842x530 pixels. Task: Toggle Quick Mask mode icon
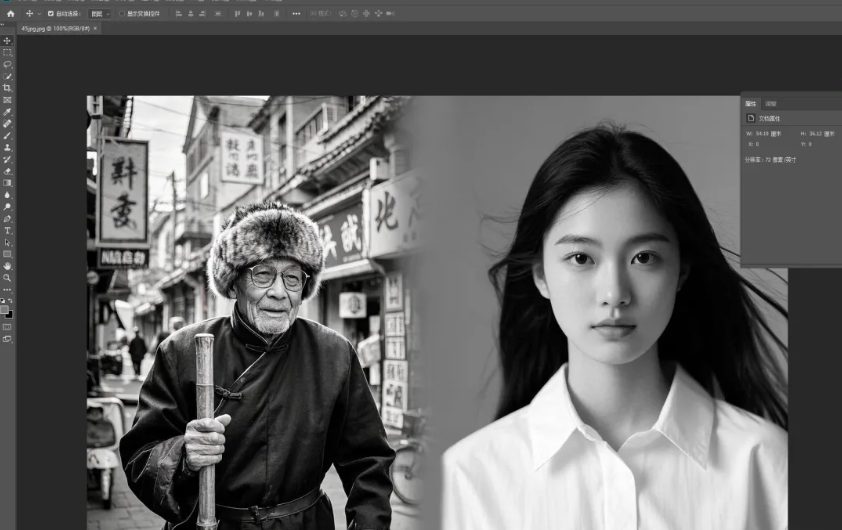pos(7,327)
